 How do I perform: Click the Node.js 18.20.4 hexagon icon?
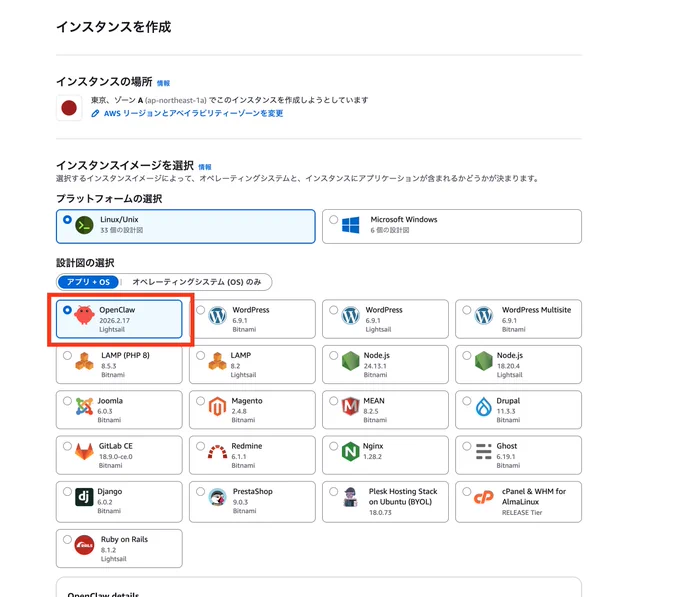point(484,361)
